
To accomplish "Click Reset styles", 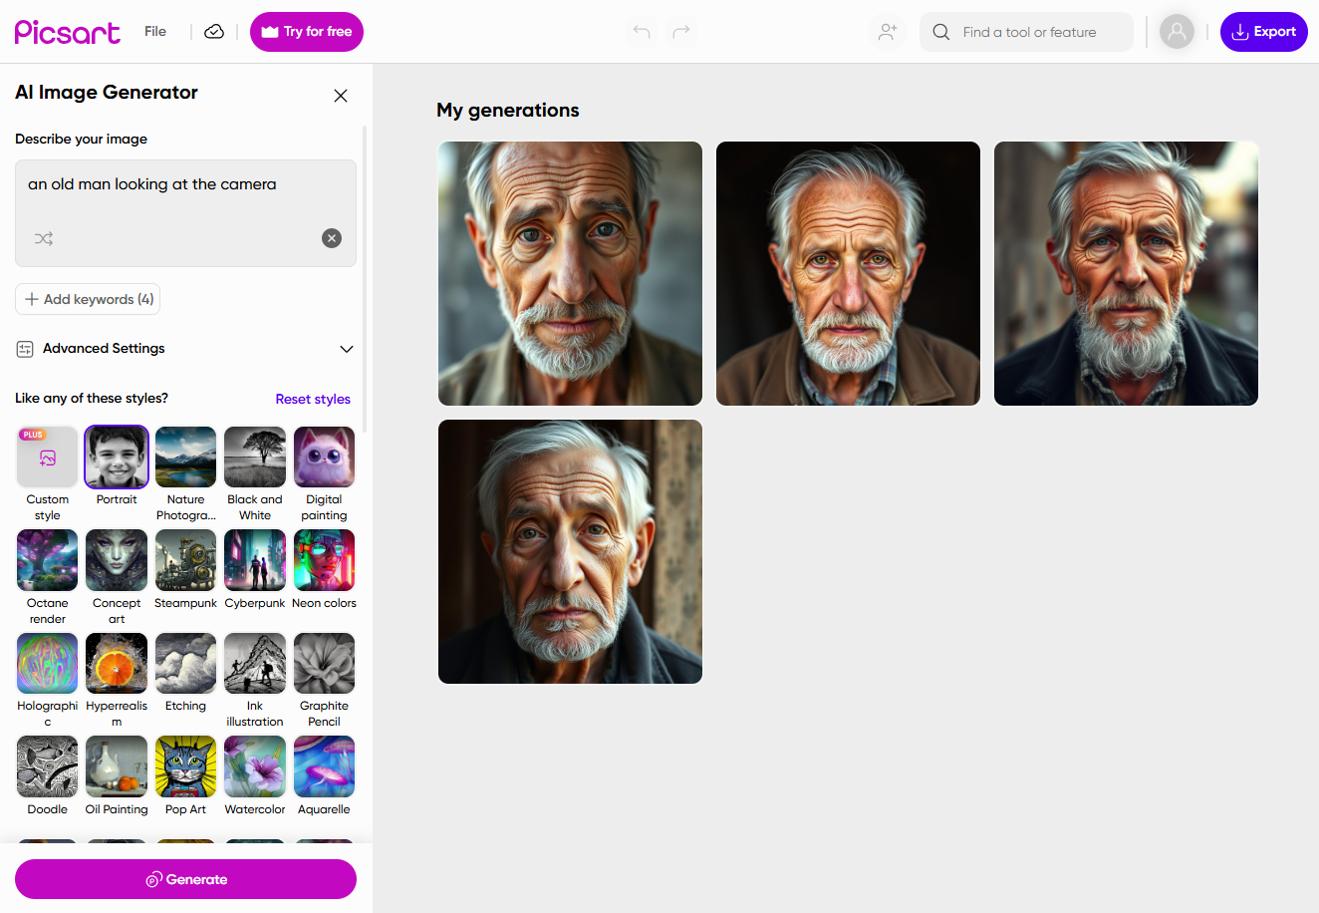I will 312,398.
